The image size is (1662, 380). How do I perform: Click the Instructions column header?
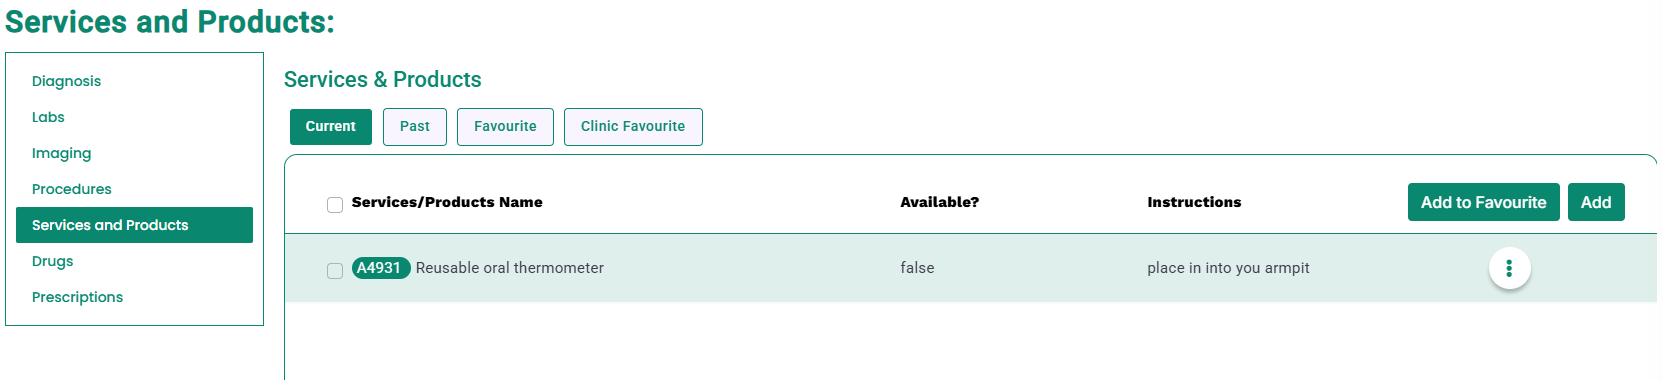1194,202
